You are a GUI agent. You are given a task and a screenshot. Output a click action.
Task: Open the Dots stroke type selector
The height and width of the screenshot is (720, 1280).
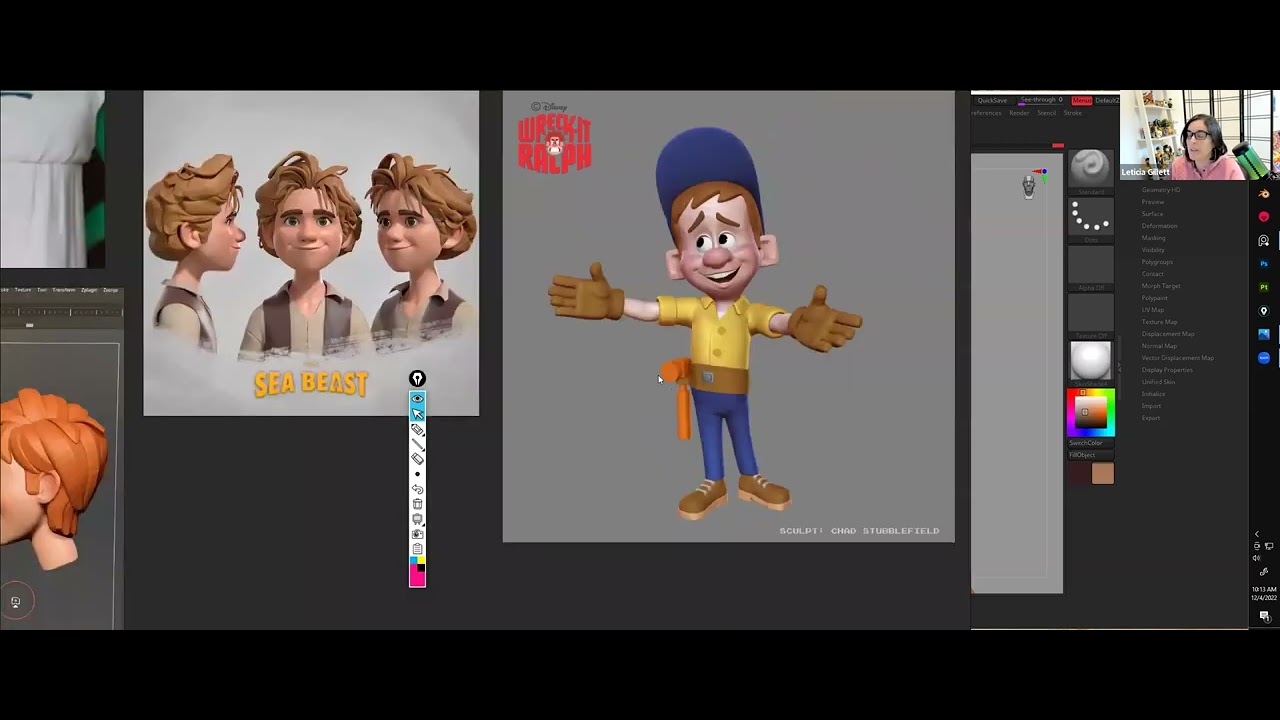[1091, 216]
